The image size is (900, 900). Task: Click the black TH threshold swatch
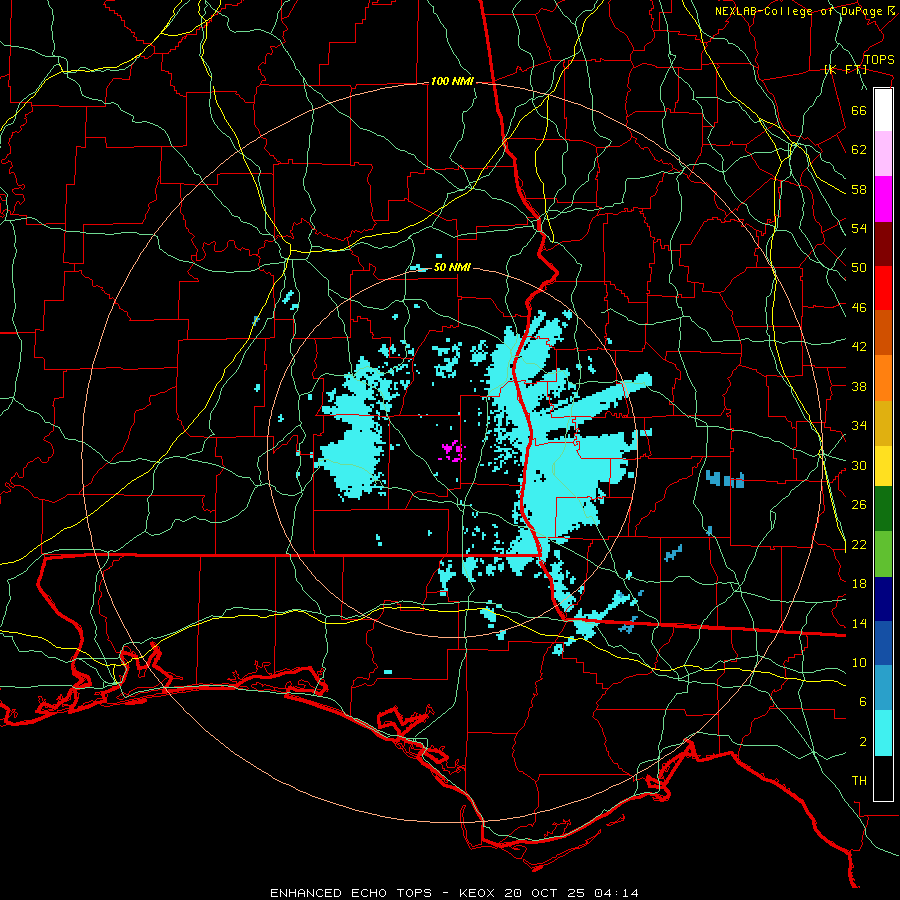click(883, 778)
